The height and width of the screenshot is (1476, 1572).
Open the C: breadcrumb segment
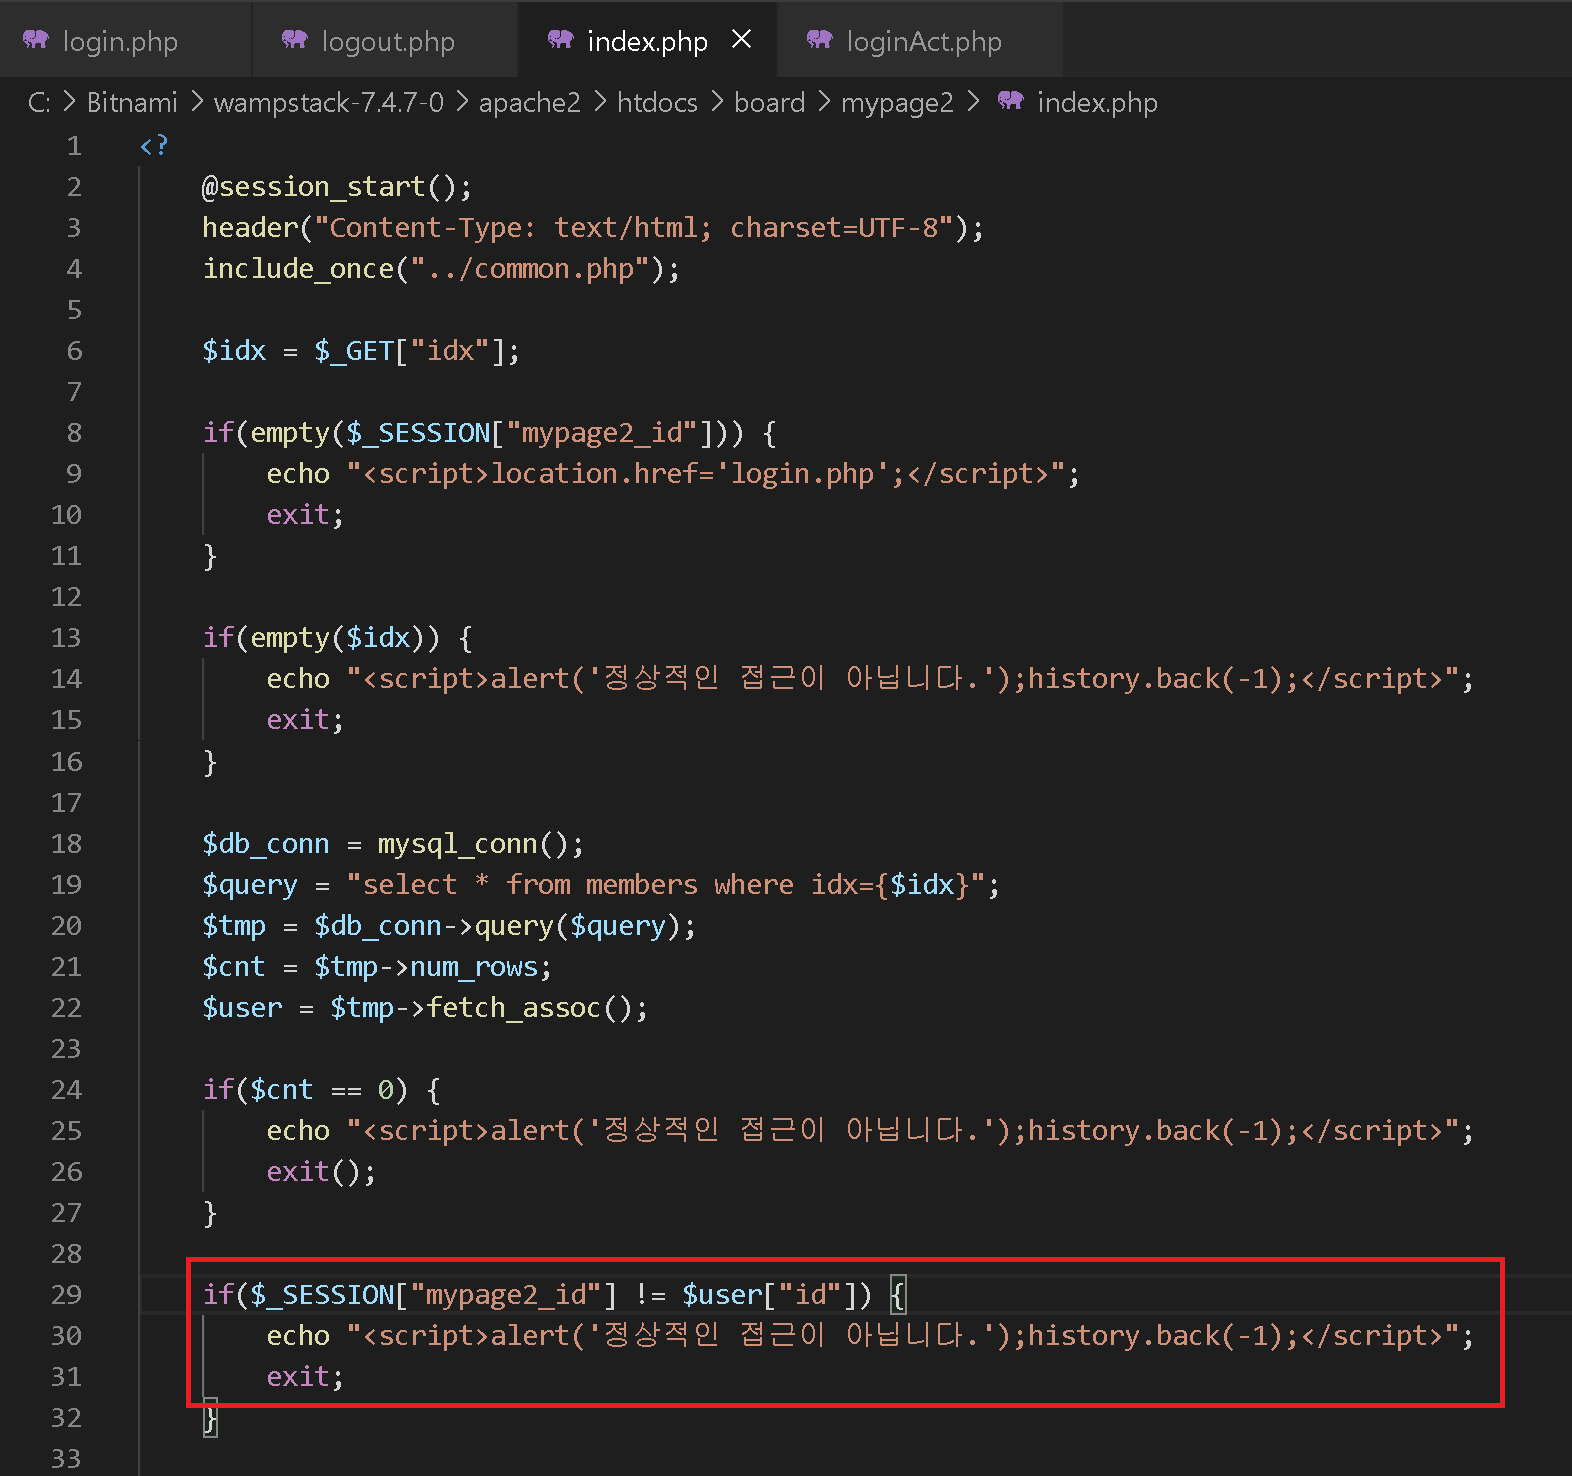click(x=39, y=102)
